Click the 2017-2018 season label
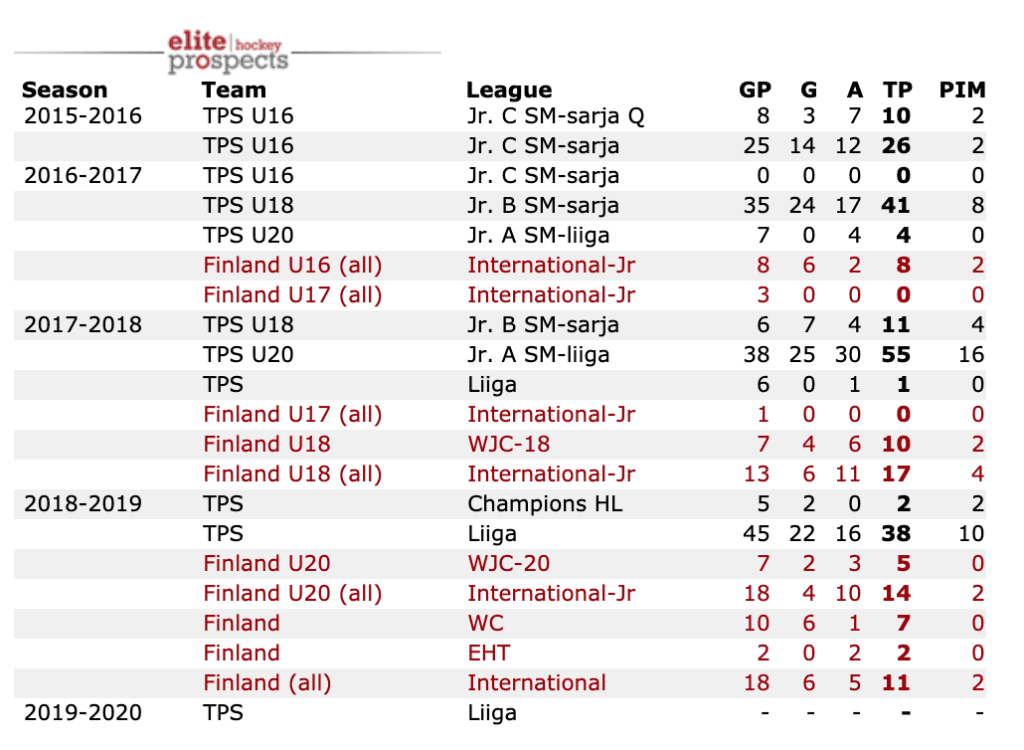1024x750 pixels. click(x=82, y=325)
